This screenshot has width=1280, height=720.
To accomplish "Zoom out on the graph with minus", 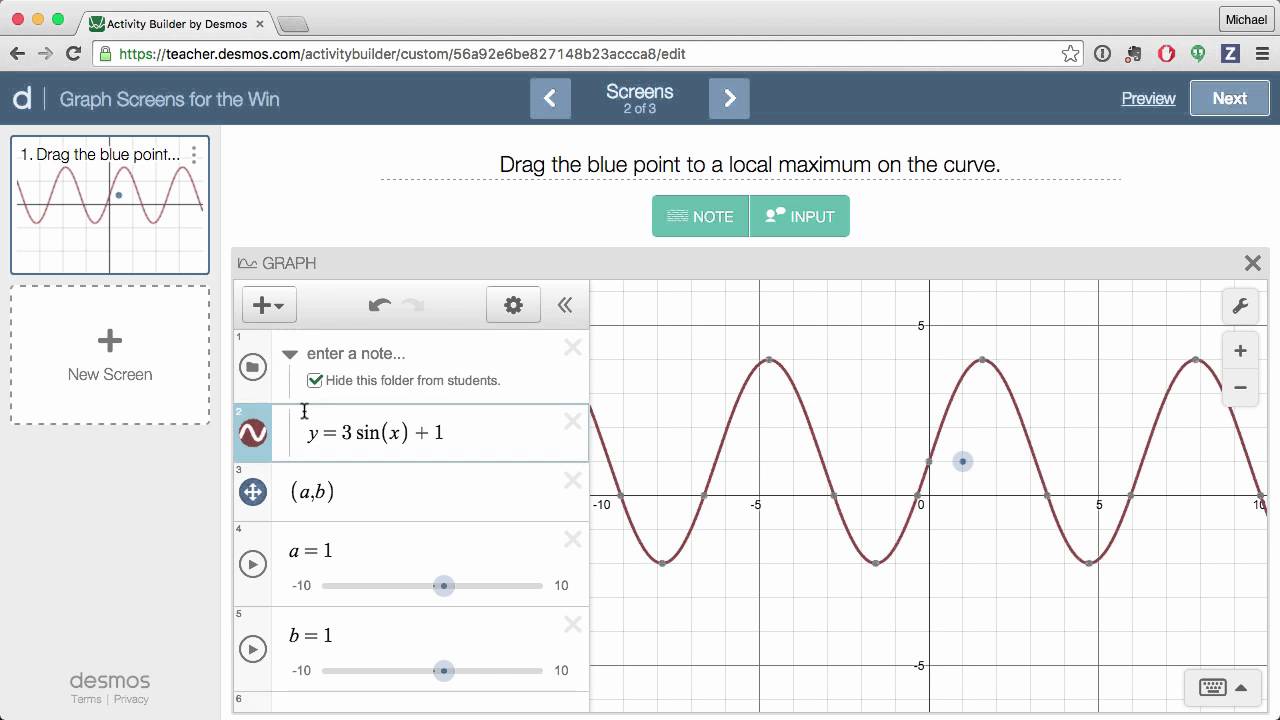I will pos(1240,388).
